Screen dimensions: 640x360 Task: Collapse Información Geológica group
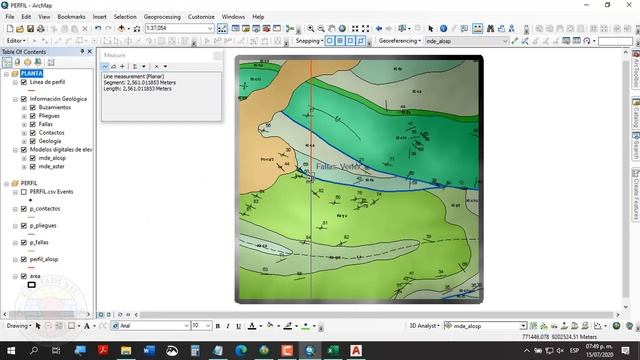tap(15, 99)
